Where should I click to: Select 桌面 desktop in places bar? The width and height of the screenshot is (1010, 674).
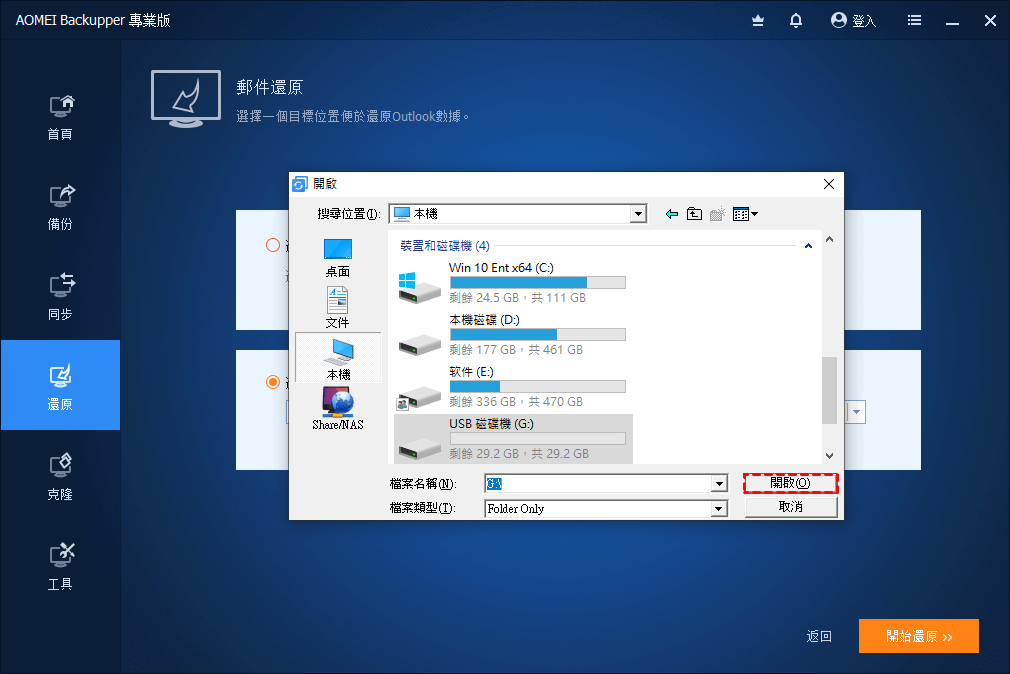click(x=338, y=258)
